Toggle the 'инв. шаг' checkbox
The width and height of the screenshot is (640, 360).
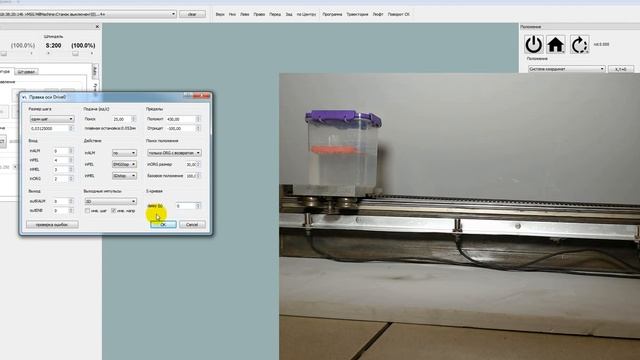point(87,211)
